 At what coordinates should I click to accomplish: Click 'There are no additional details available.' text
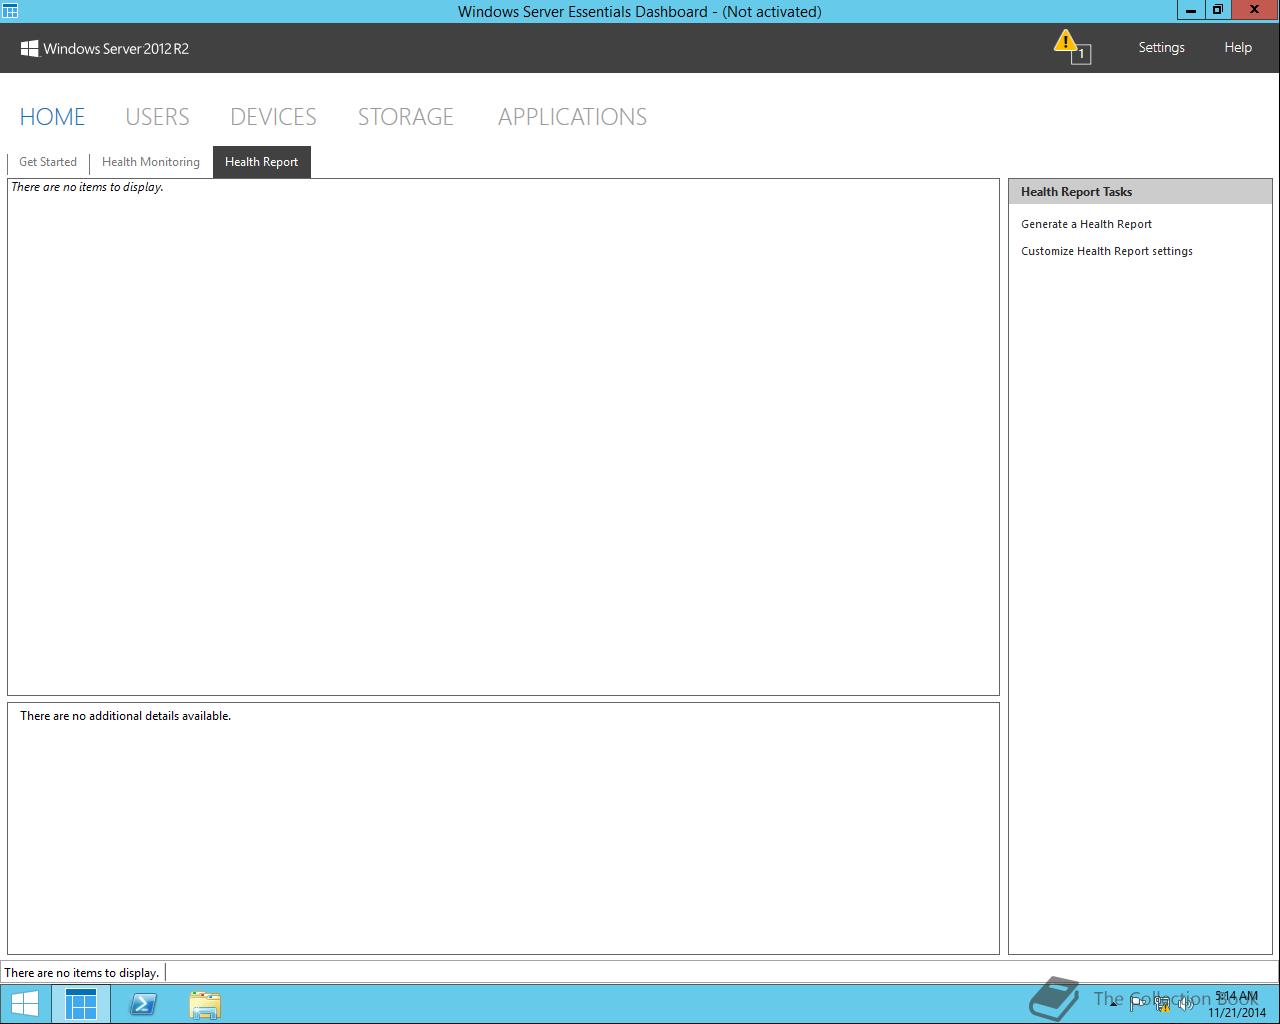125,716
